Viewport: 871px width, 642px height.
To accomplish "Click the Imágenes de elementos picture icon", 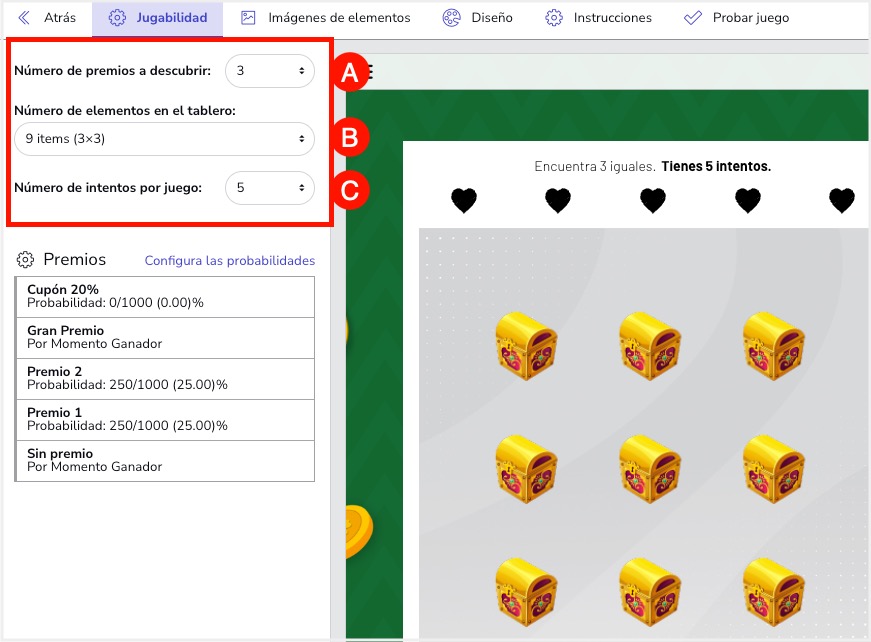I will tap(248, 18).
